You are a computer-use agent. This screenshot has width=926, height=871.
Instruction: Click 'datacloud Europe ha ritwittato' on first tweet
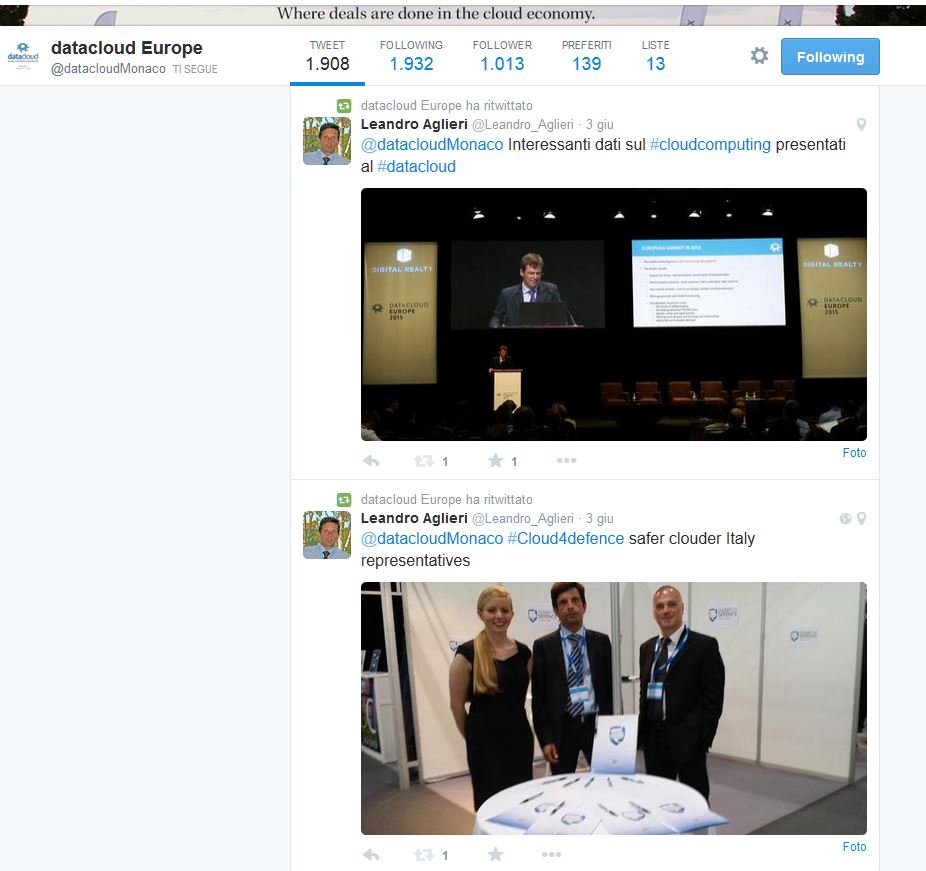coord(446,106)
